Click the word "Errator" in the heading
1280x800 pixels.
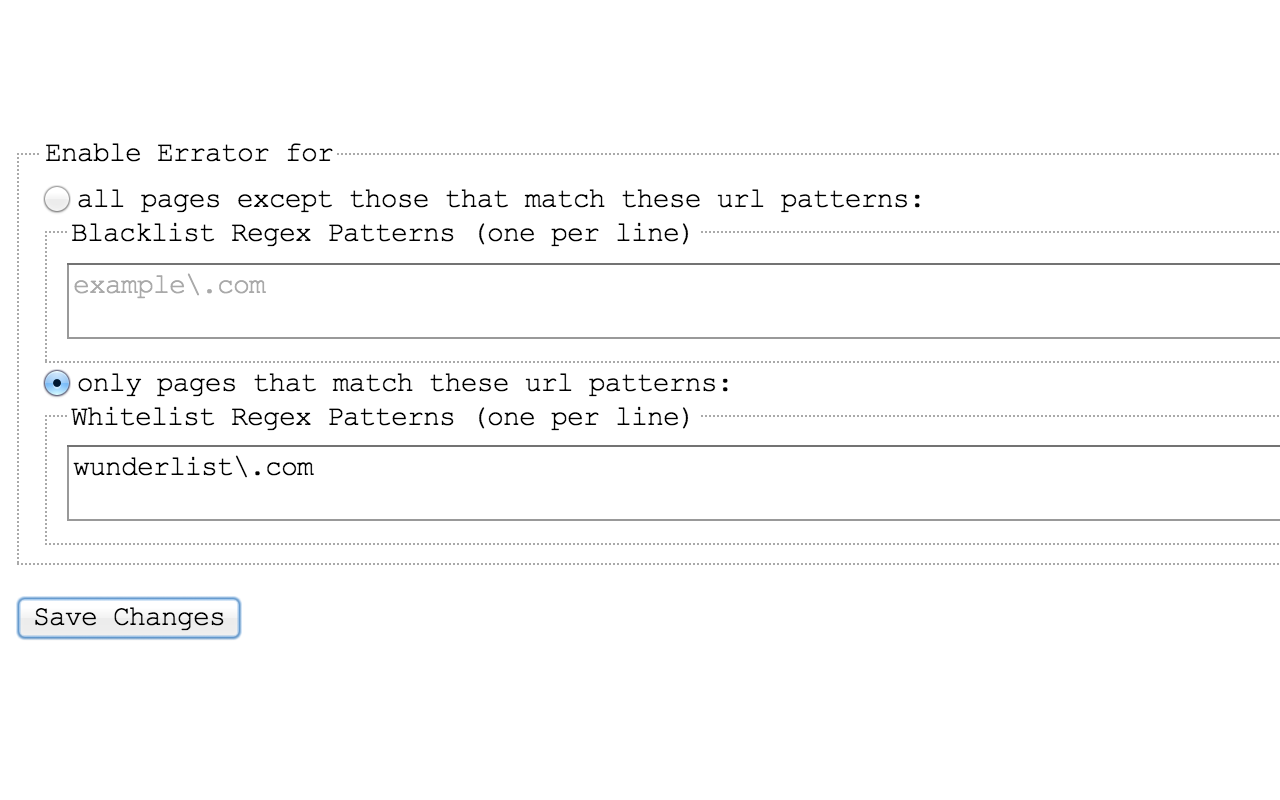[213, 153]
